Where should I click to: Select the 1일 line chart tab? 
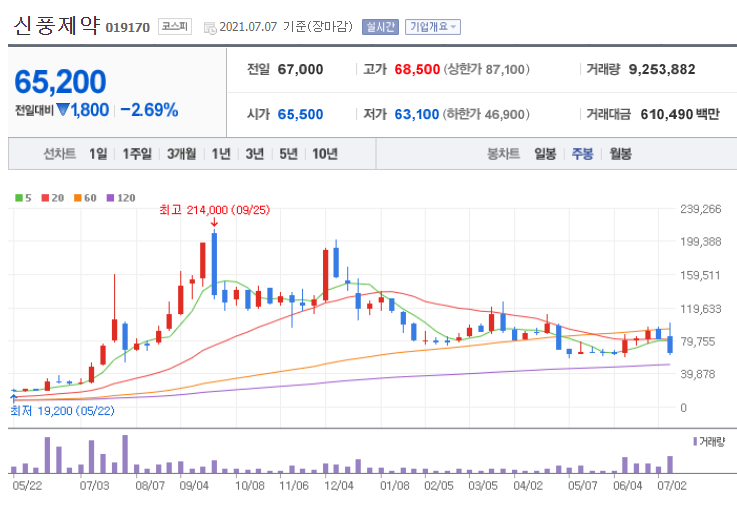[98, 154]
